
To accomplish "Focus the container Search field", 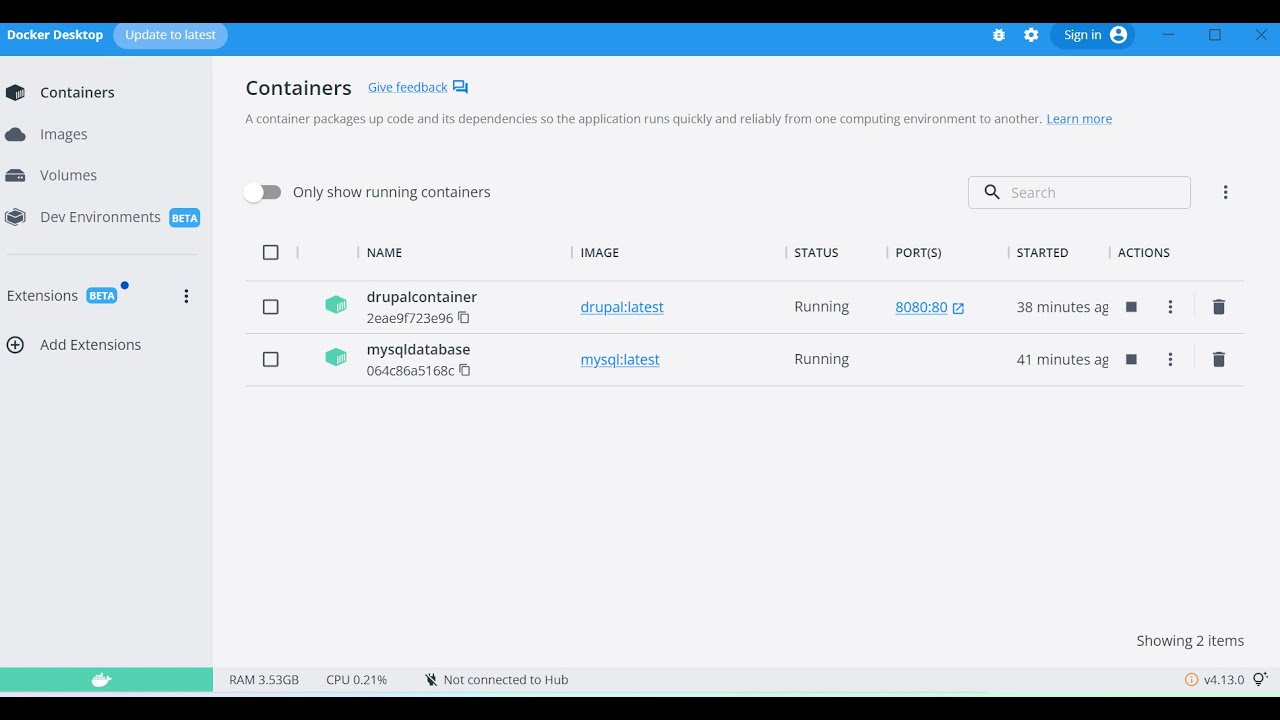I will (x=1079, y=192).
